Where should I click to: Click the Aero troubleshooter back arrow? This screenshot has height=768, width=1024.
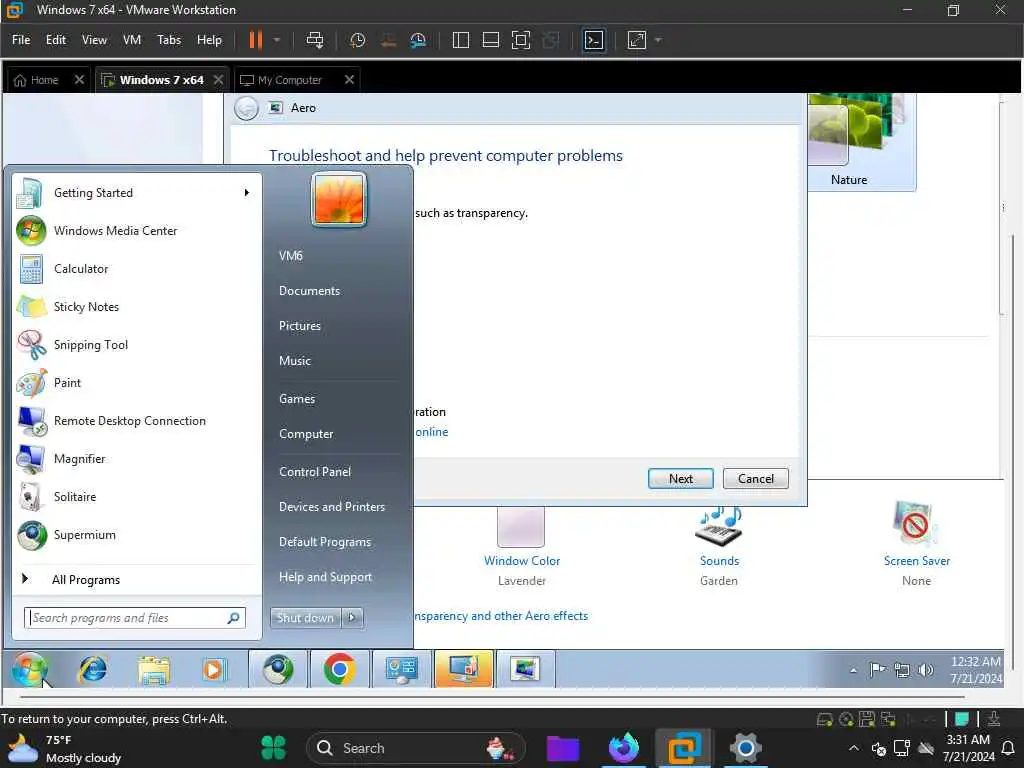click(x=246, y=108)
